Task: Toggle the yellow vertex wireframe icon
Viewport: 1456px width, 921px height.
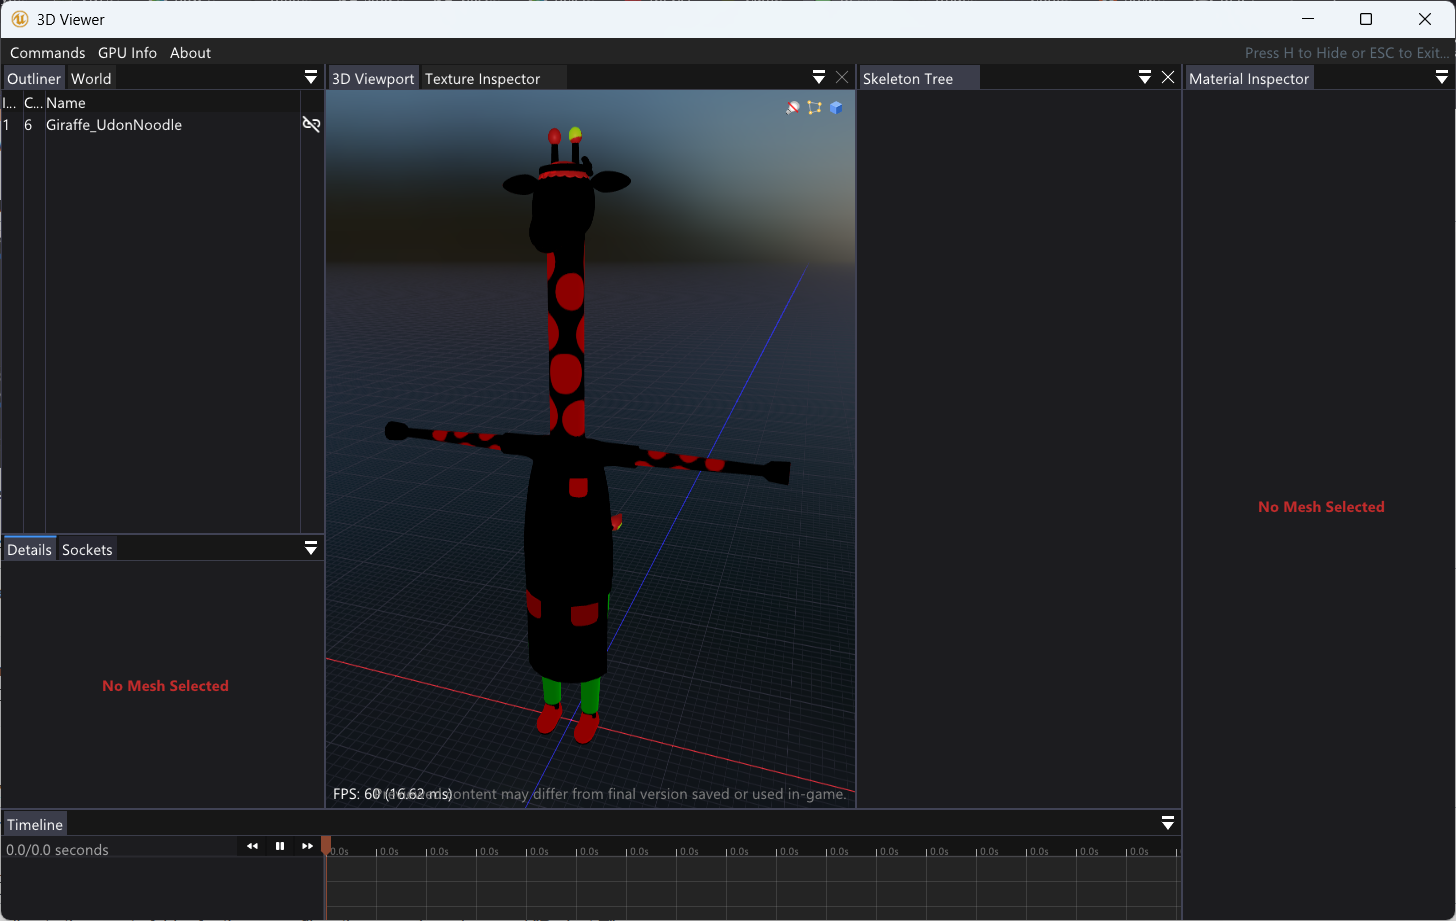Action: [814, 107]
